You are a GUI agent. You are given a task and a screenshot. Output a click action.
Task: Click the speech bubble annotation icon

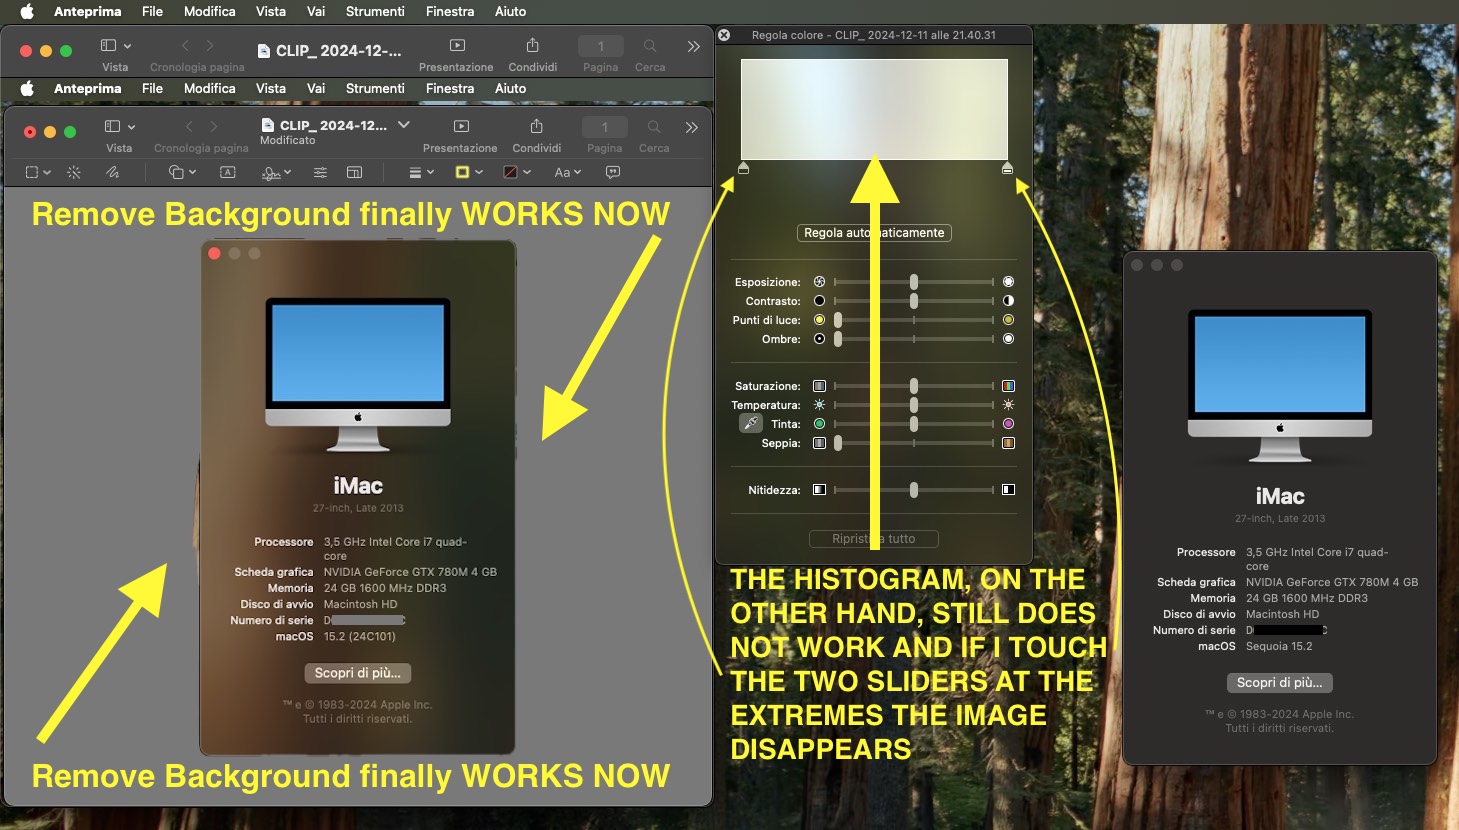613,172
